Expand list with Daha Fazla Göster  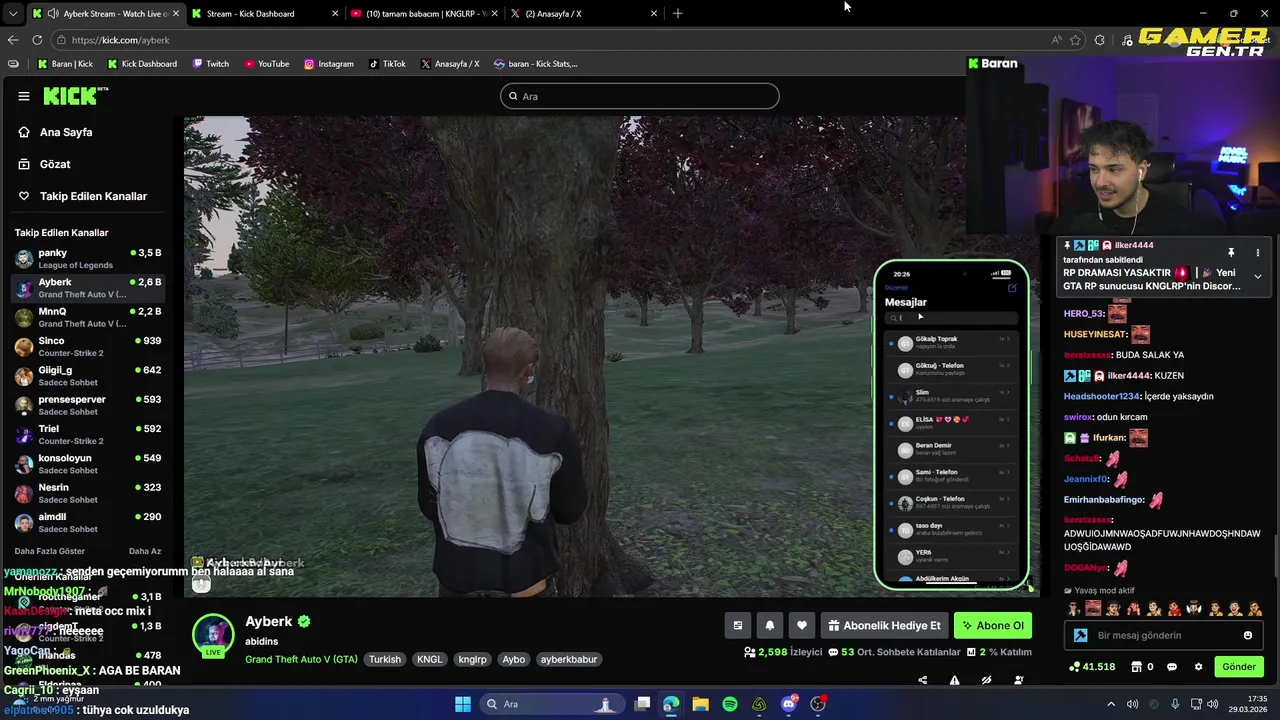50,551
